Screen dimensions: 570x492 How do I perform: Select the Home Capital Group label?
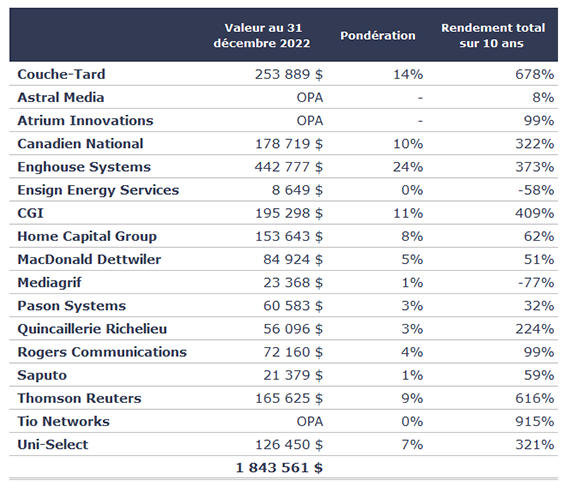pyautogui.click(x=87, y=236)
